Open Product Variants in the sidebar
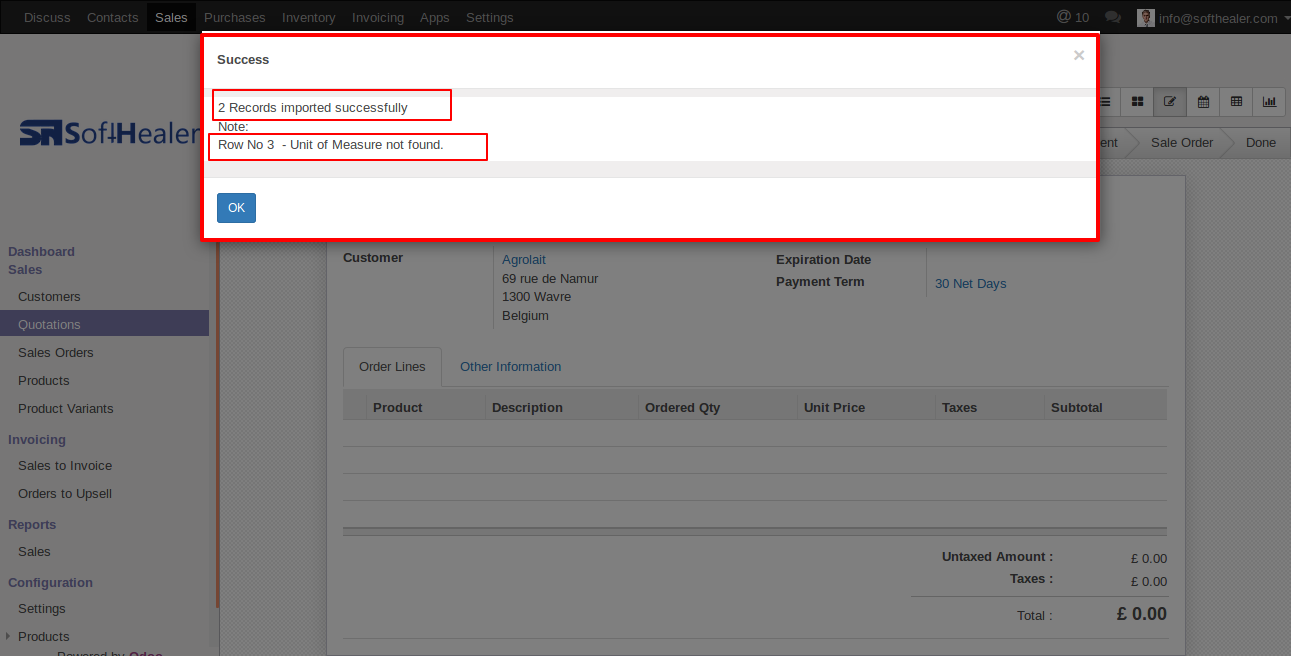 (x=66, y=408)
